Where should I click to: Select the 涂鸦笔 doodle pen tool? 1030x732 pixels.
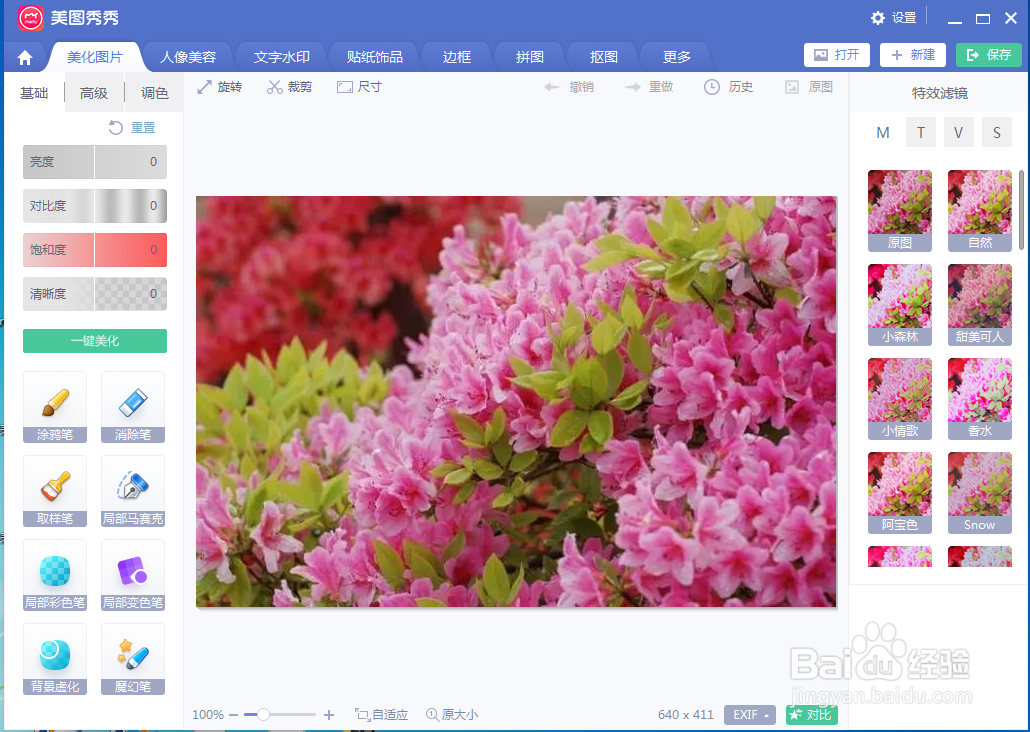(x=54, y=407)
